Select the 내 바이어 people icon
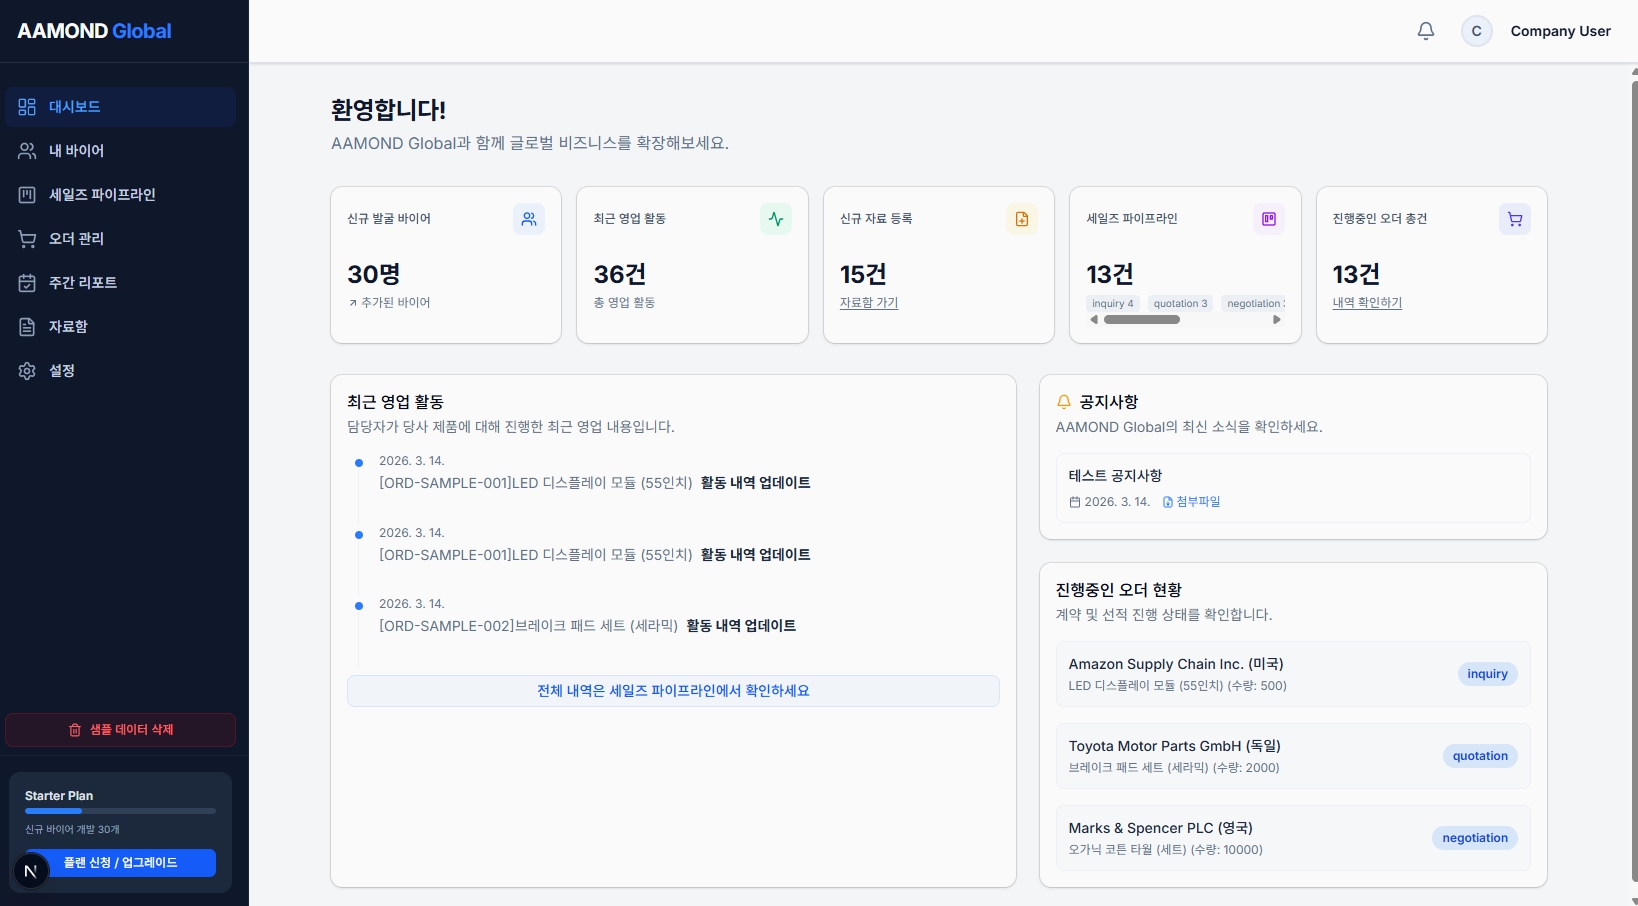This screenshot has width=1638, height=906. [x=26, y=150]
